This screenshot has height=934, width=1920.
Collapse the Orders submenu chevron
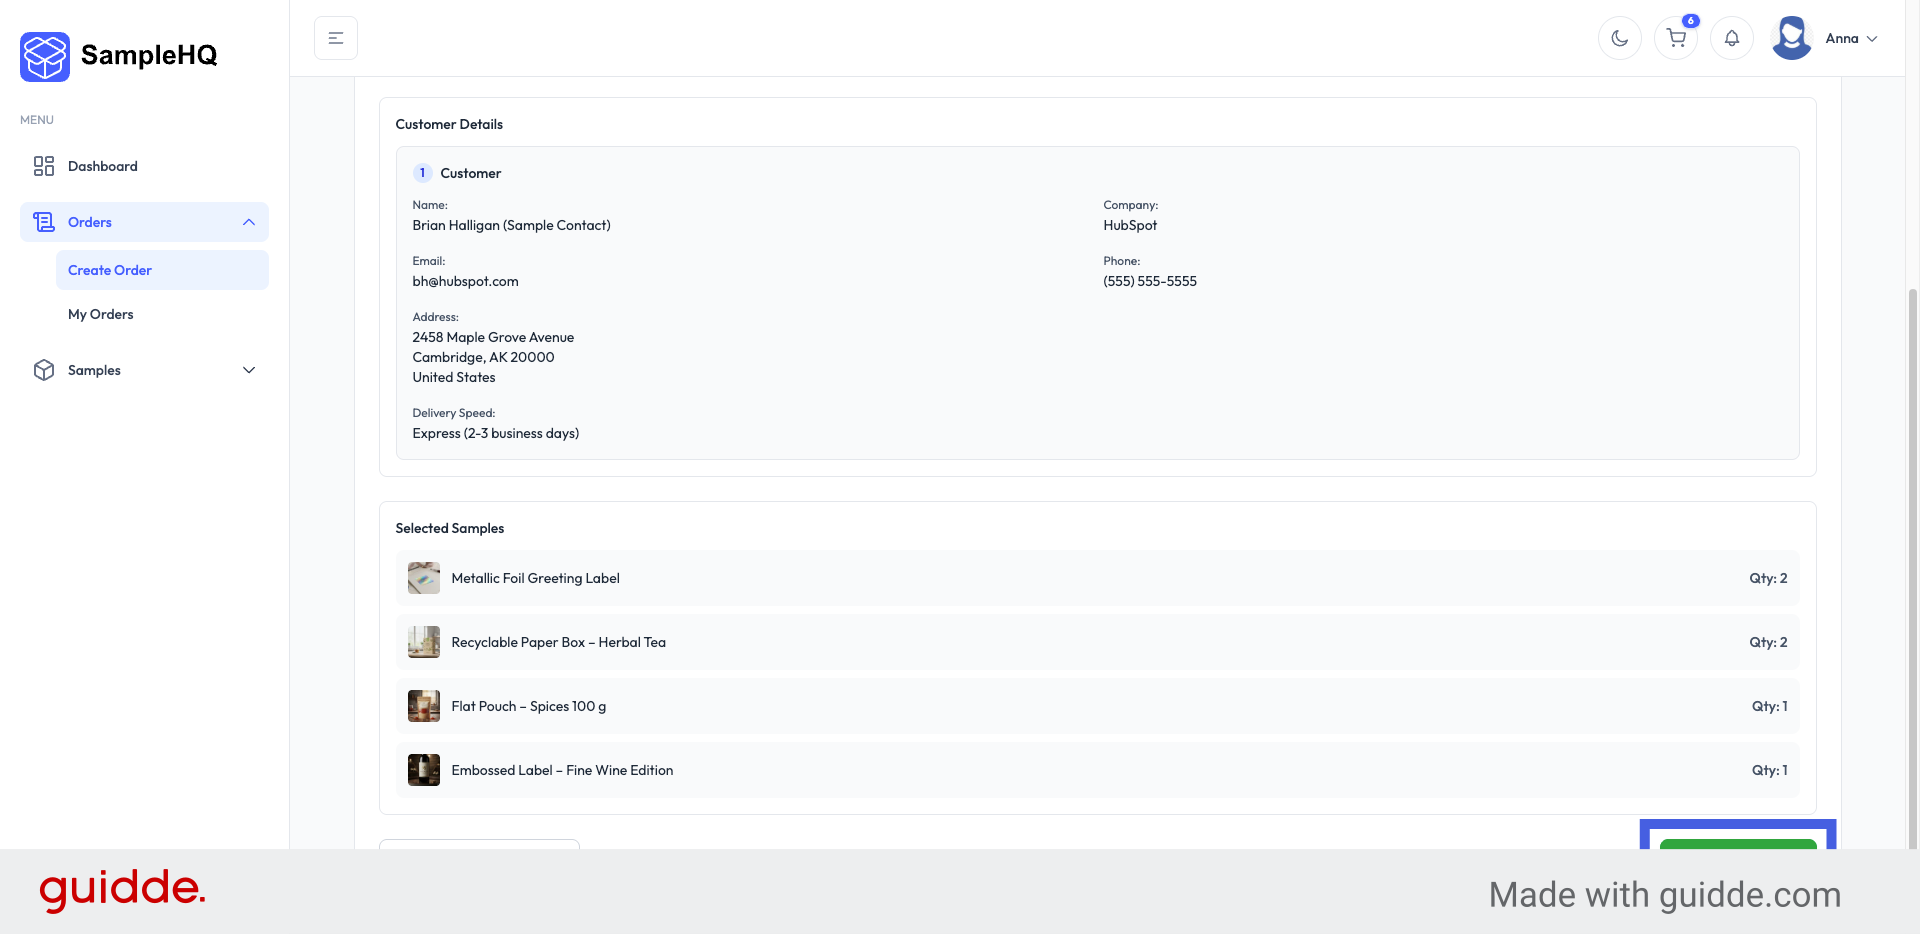[x=249, y=222]
